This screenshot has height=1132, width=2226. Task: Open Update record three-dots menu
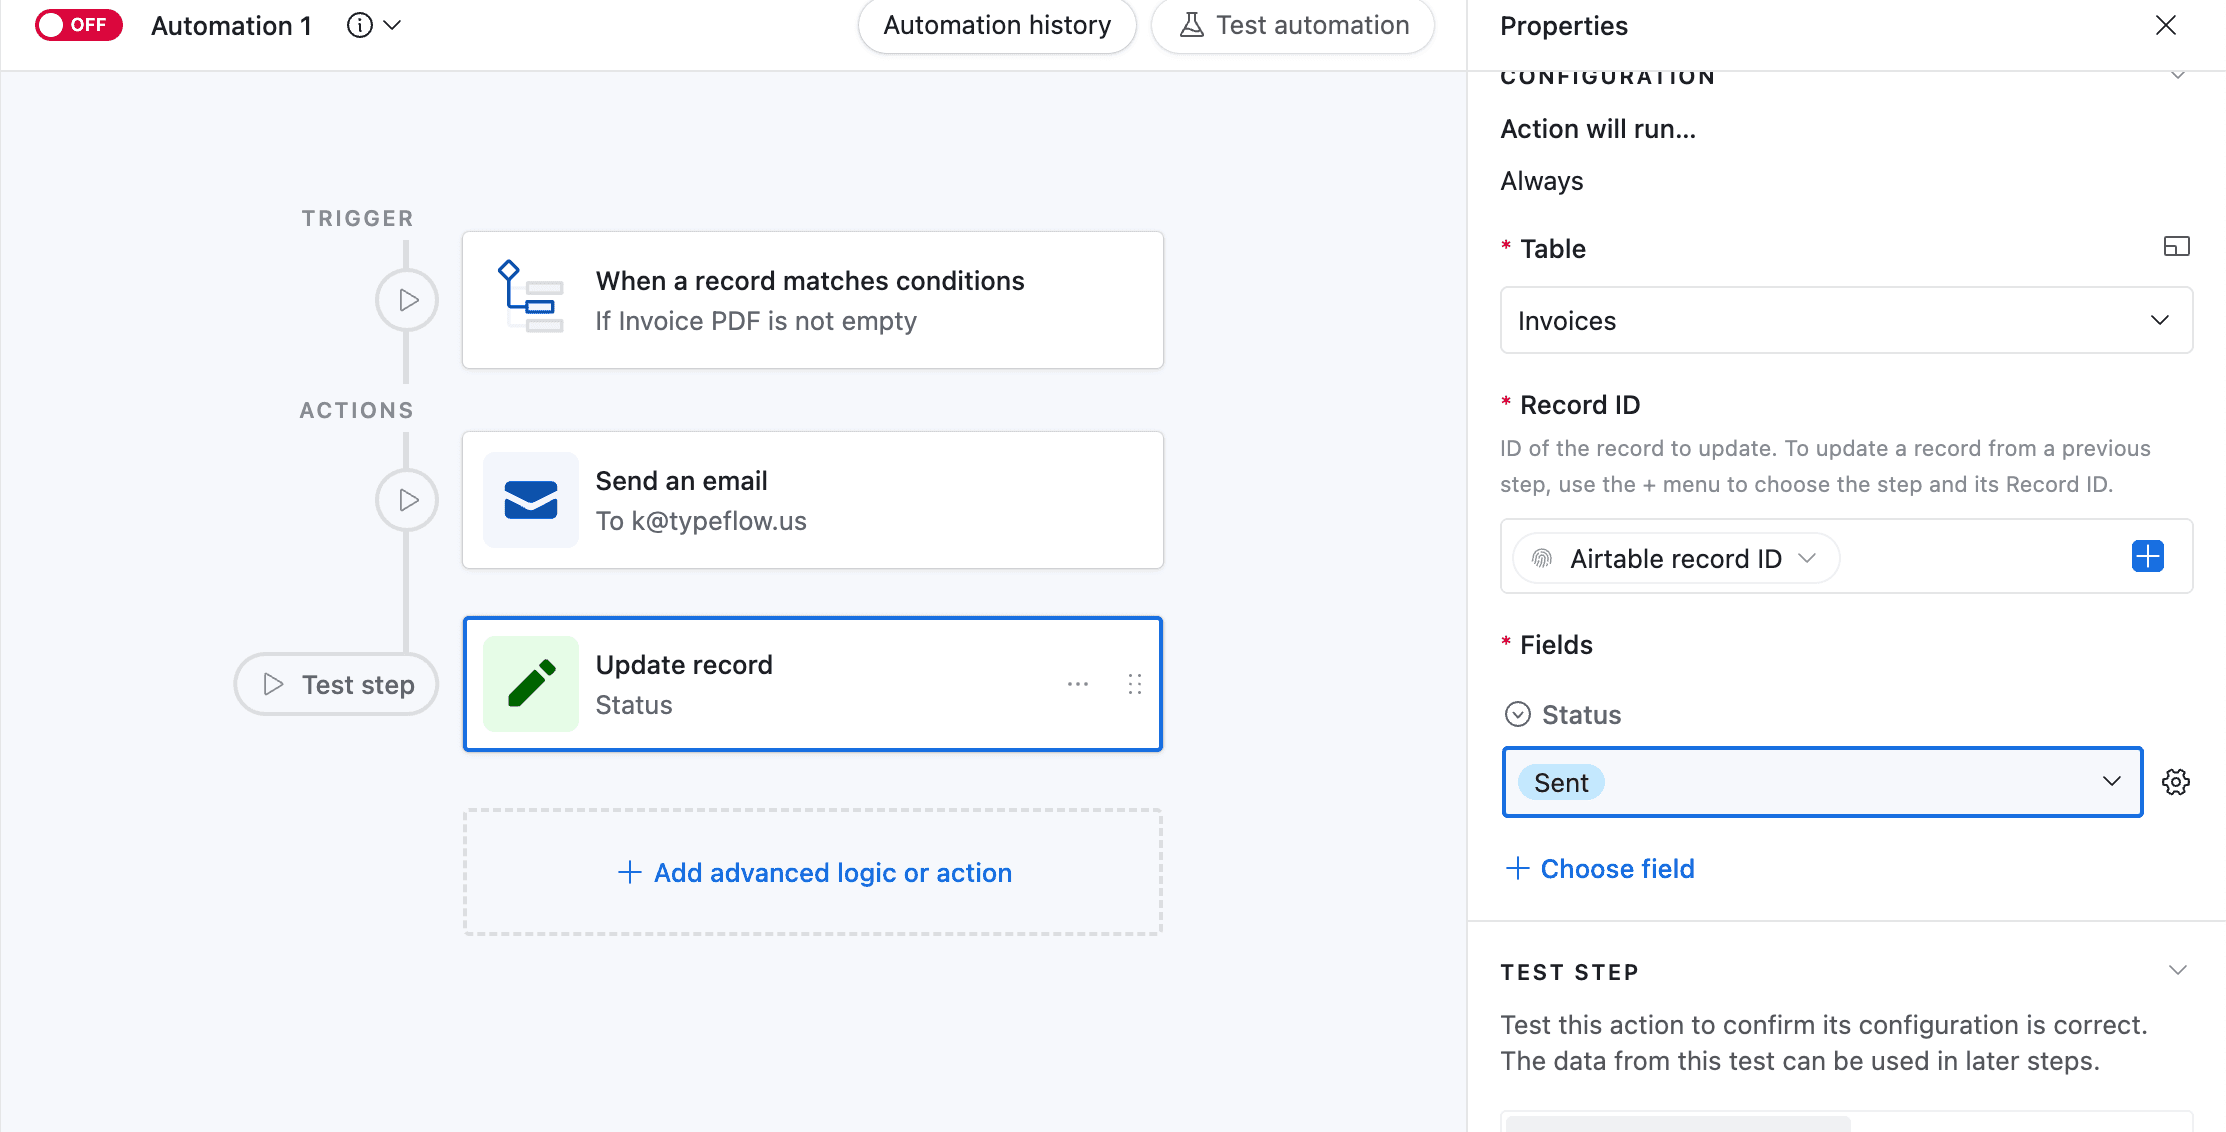[1077, 684]
